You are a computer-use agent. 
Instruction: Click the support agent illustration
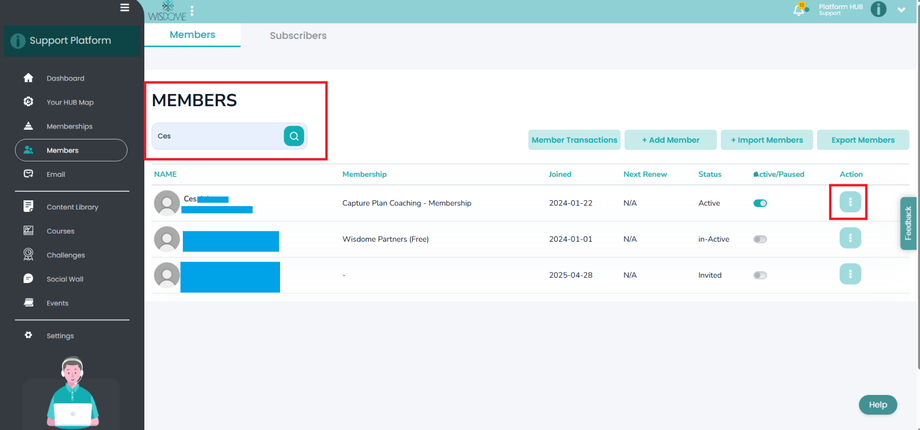[x=72, y=391]
